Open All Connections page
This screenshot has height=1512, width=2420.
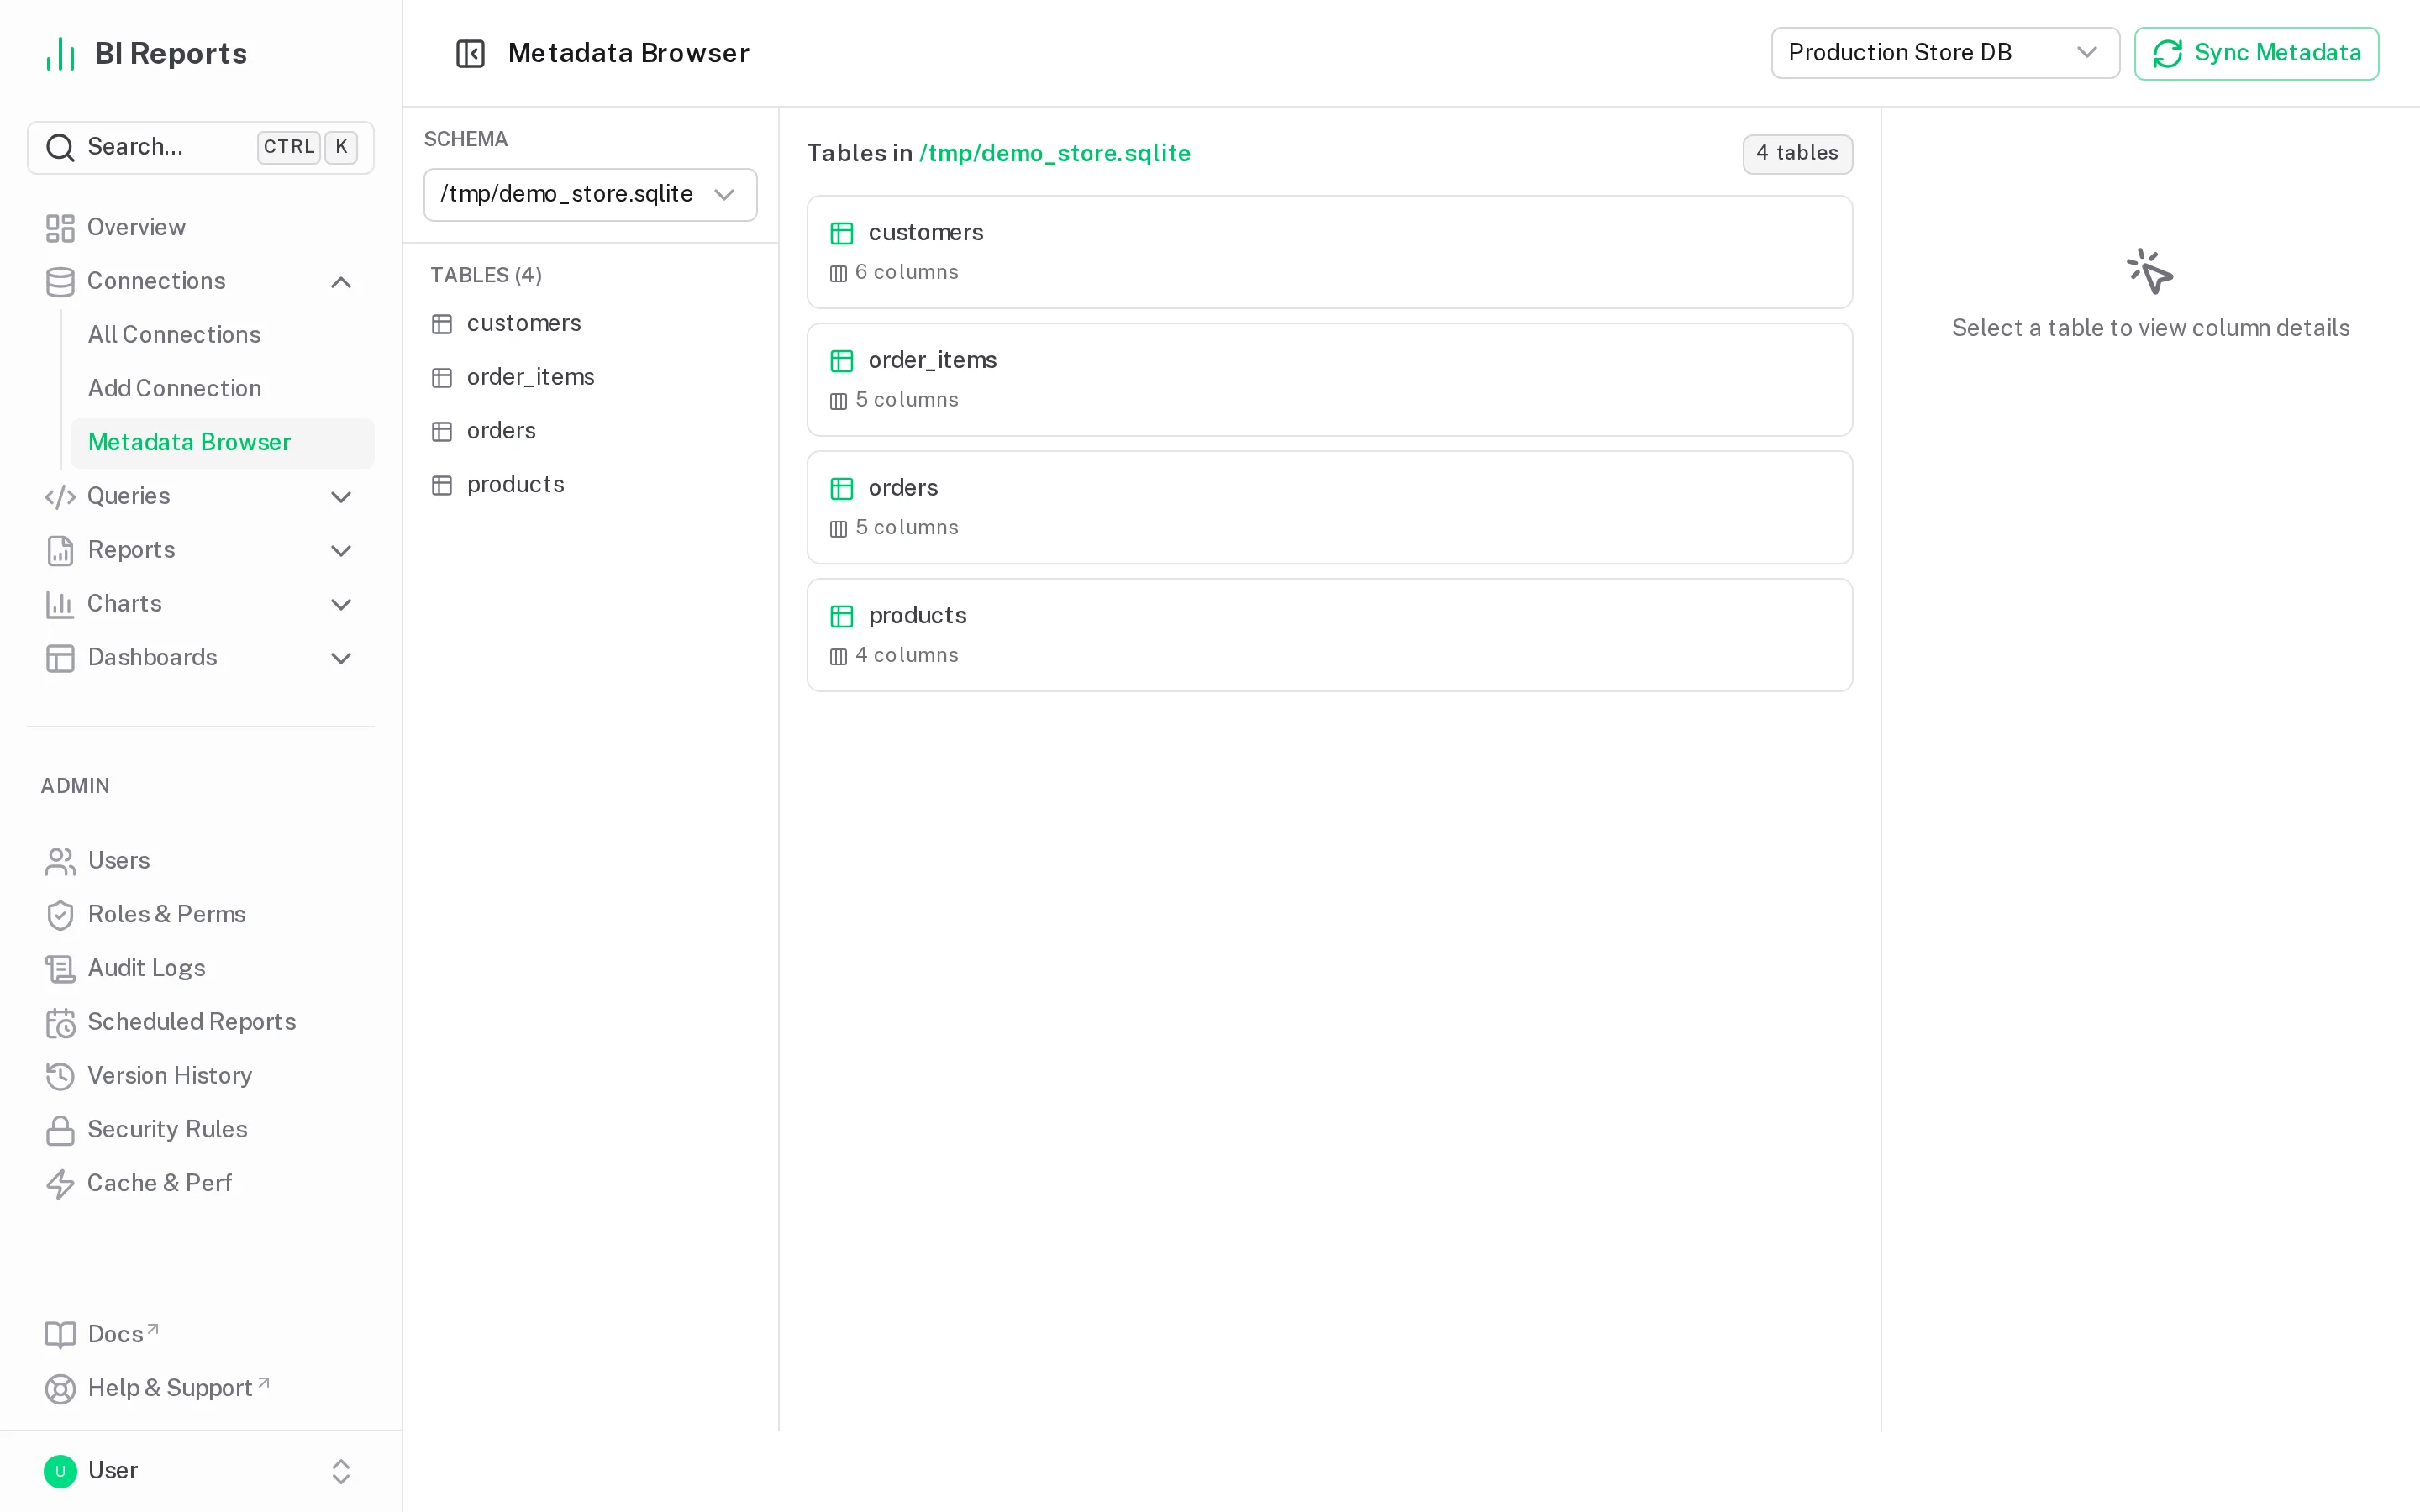[x=222, y=335]
